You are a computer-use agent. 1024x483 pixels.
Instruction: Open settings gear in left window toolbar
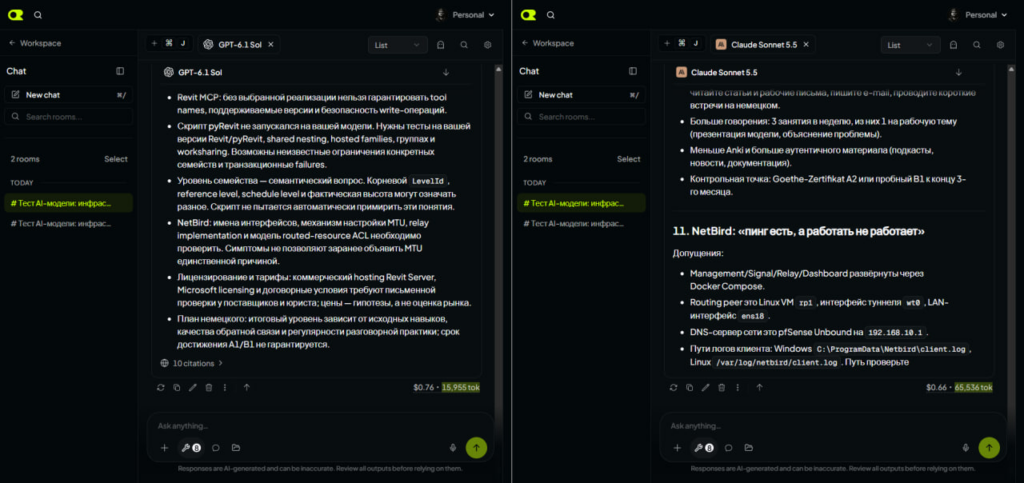tap(487, 45)
